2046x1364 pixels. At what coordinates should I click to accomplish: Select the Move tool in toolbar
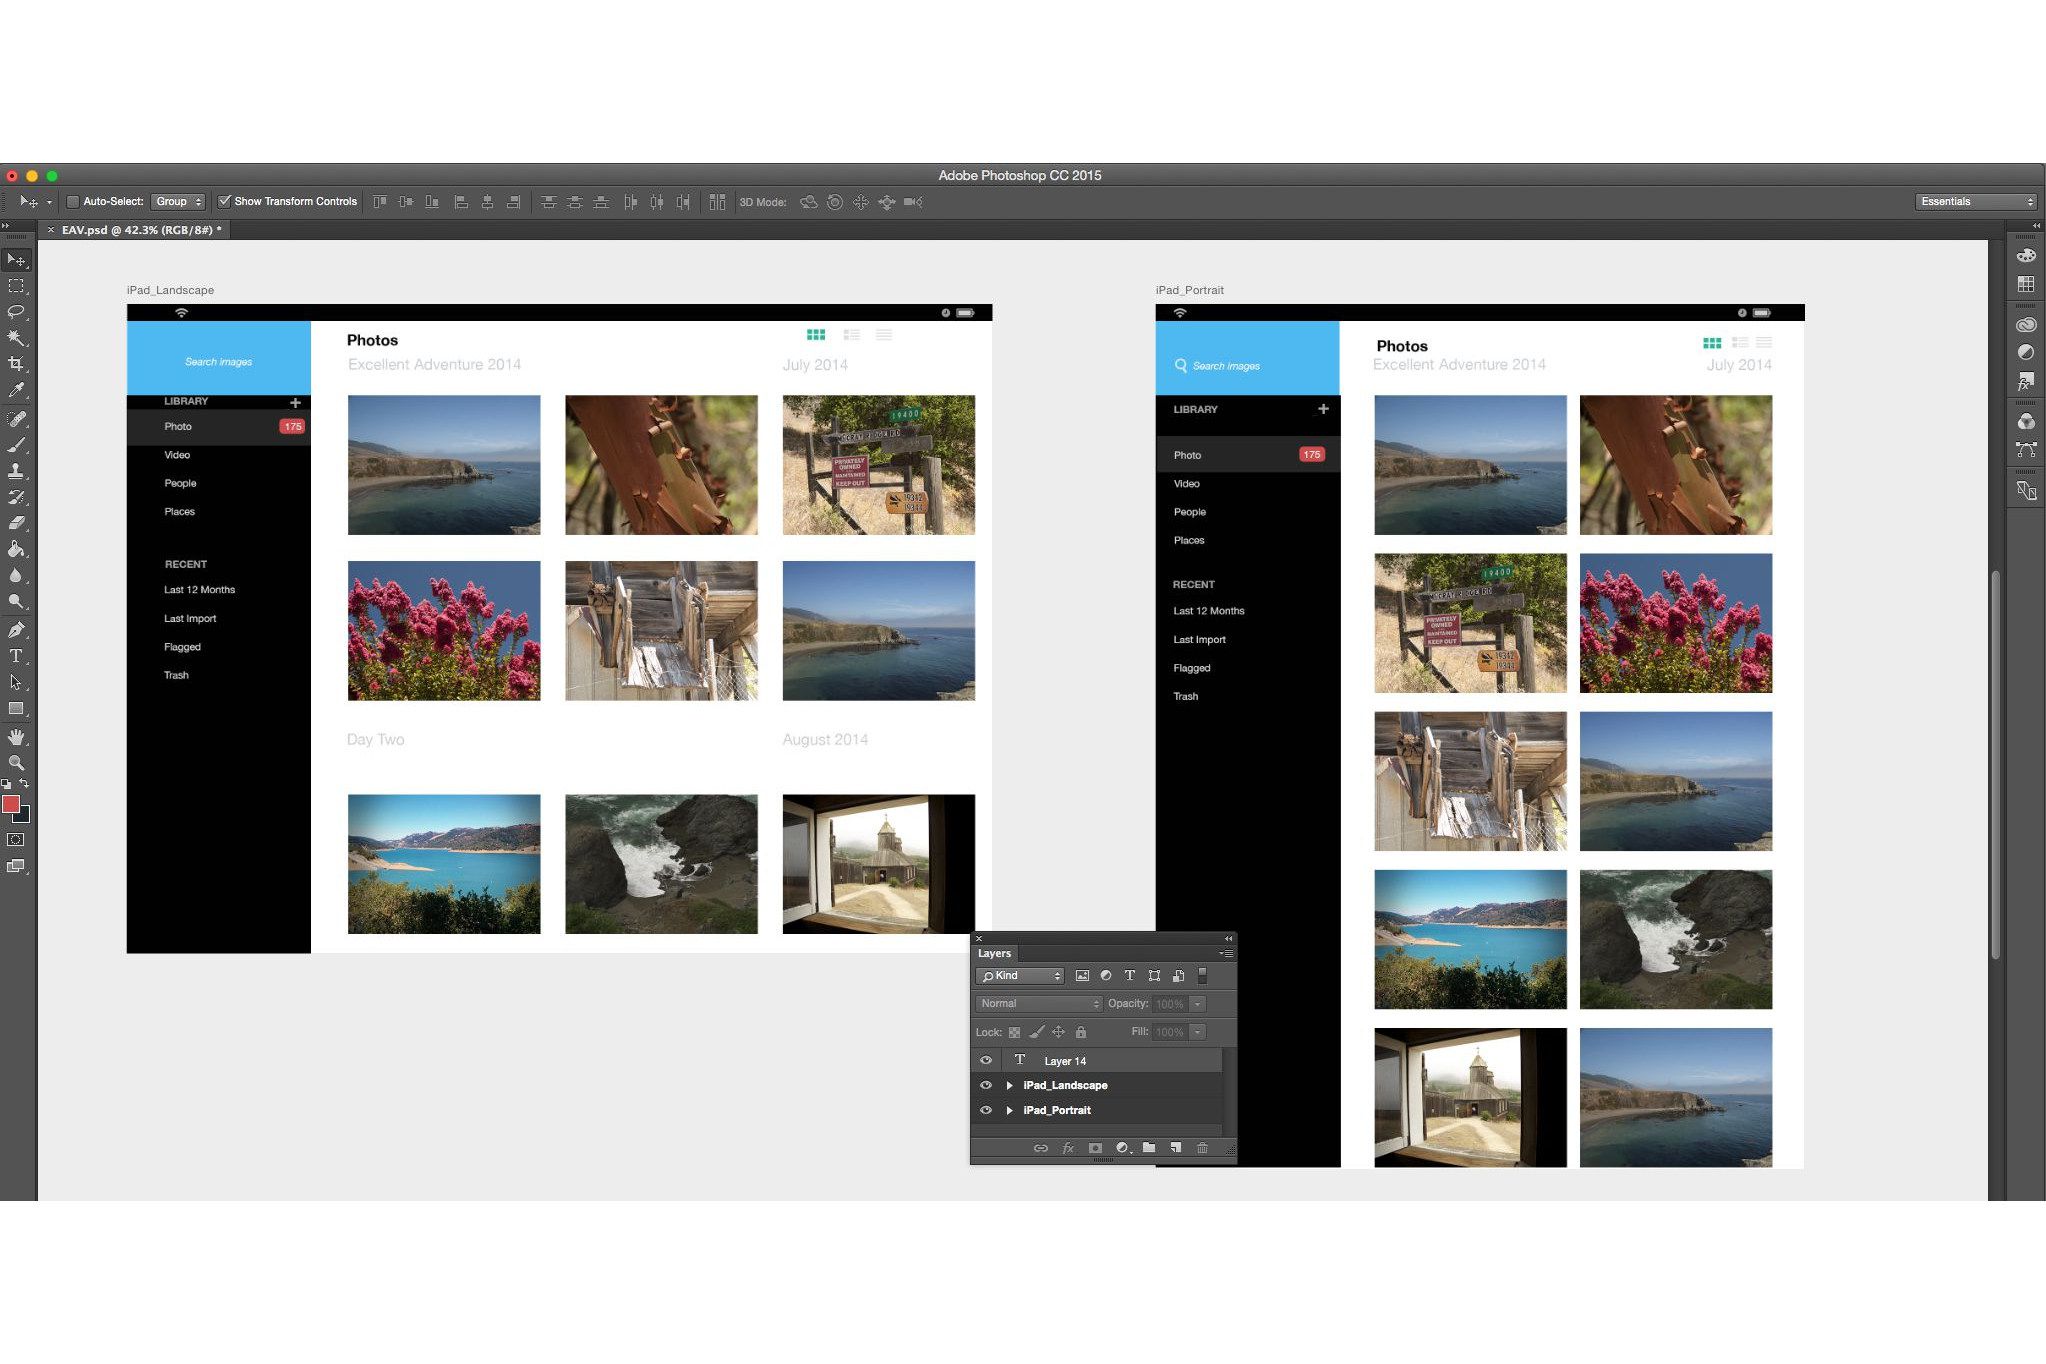[16, 260]
